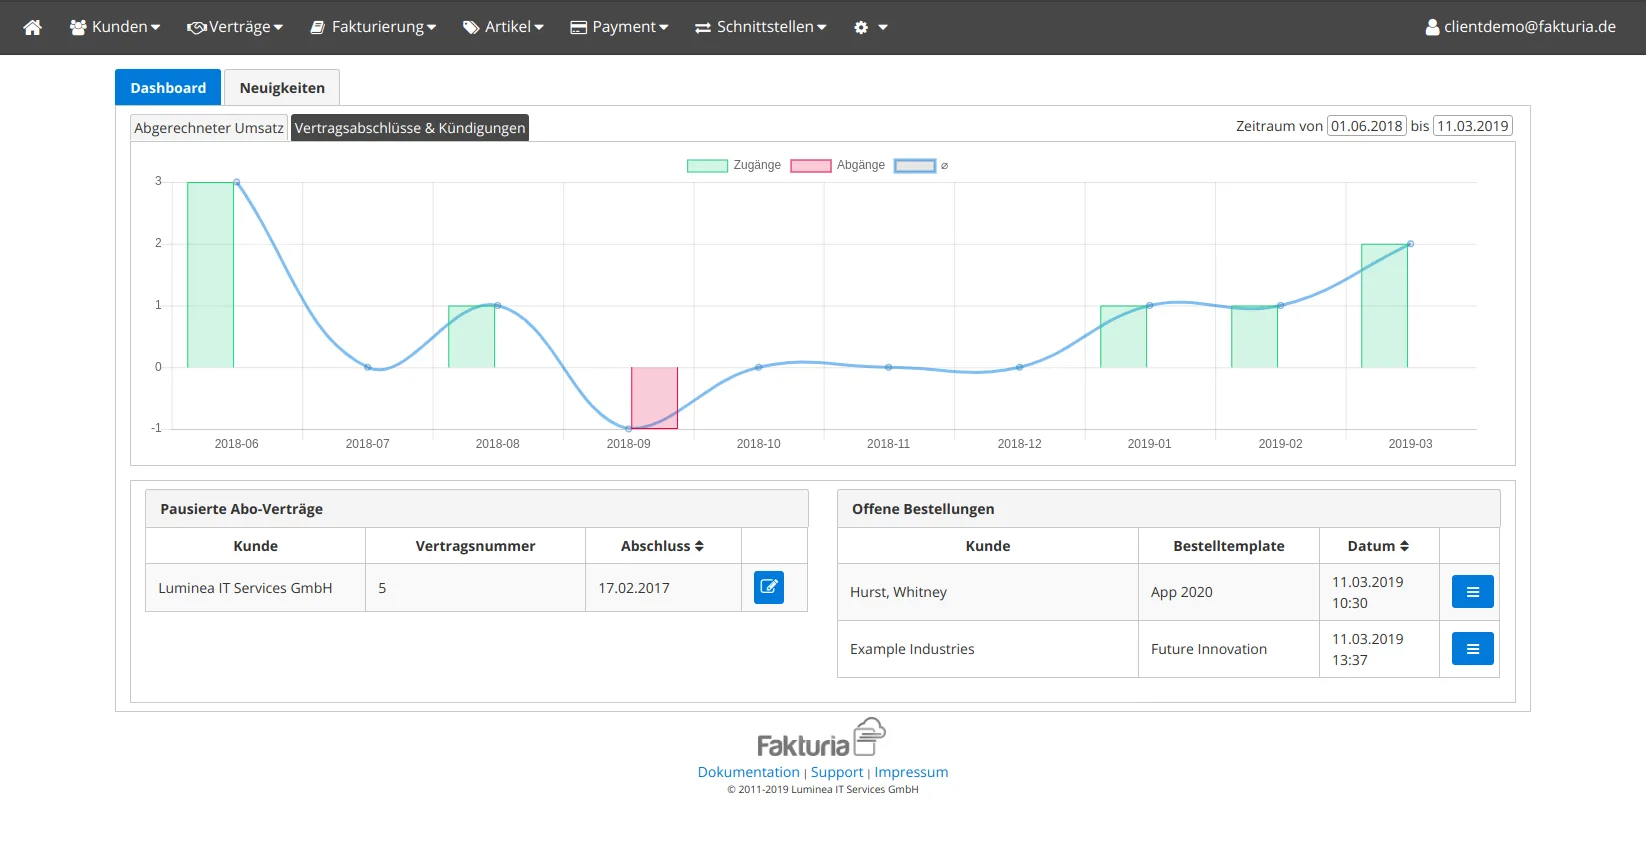Click the App 2020 template cell
The height and width of the screenshot is (862, 1646).
[x=1229, y=592]
